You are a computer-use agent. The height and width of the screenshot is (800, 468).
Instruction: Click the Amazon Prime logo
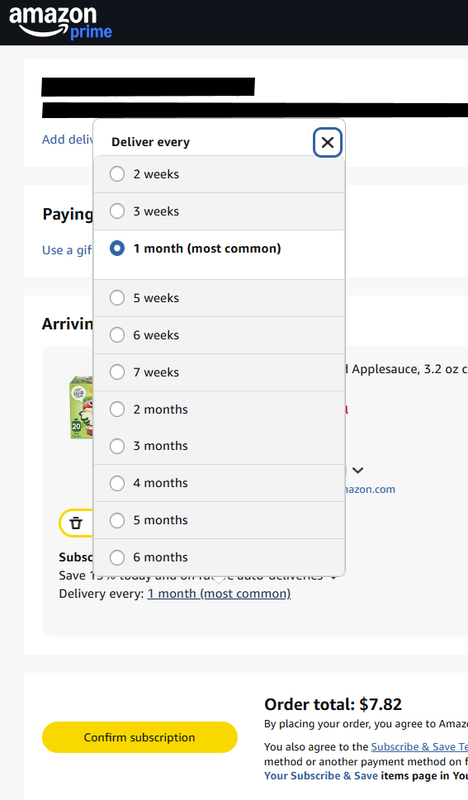coord(60,22)
